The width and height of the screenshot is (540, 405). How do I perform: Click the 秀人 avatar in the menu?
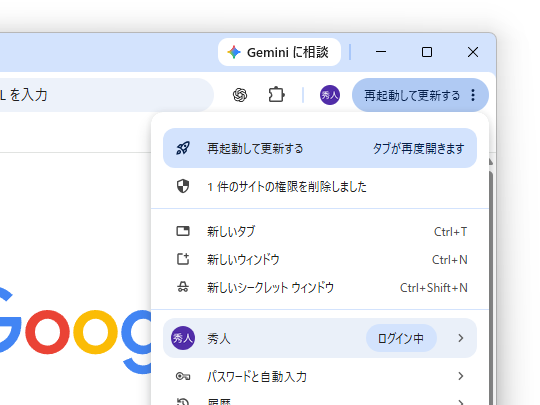pos(183,338)
